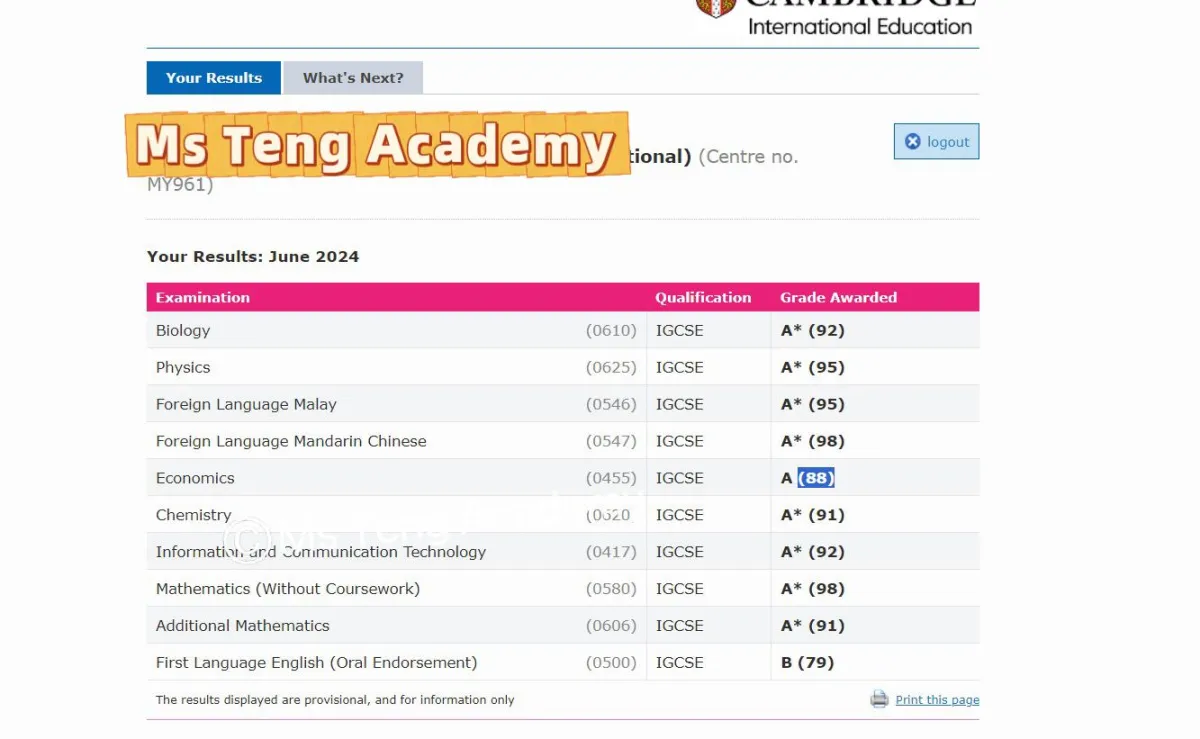Click syllabus code (0606) for Additional Mathematics
The width and height of the screenshot is (1200, 739).
(x=611, y=626)
